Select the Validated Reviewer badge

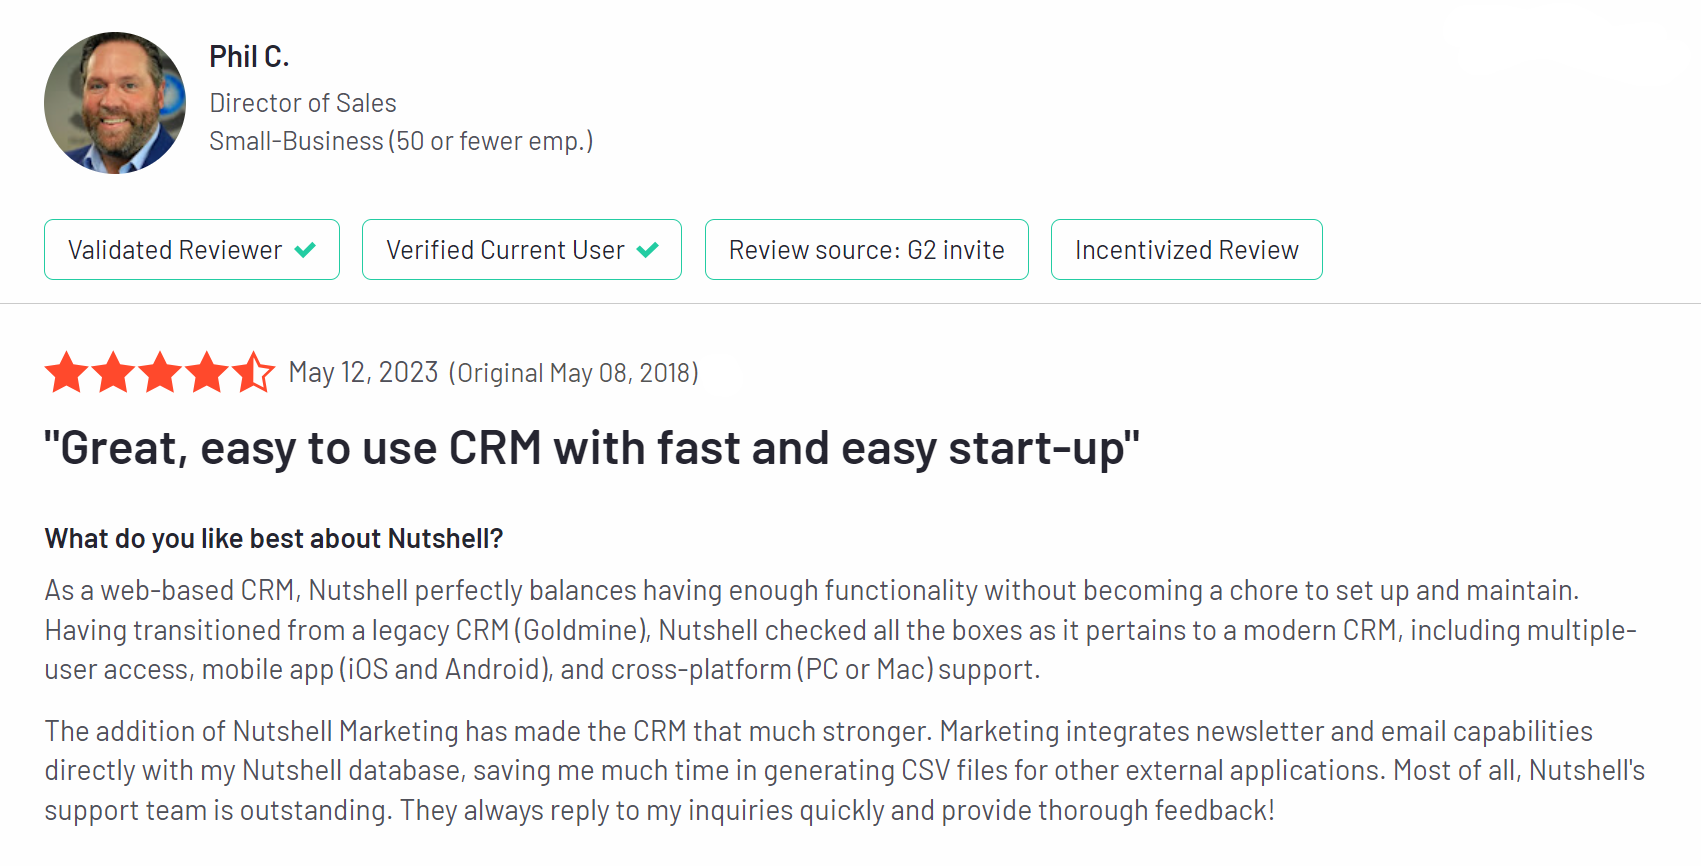click(x=192, y=250)
